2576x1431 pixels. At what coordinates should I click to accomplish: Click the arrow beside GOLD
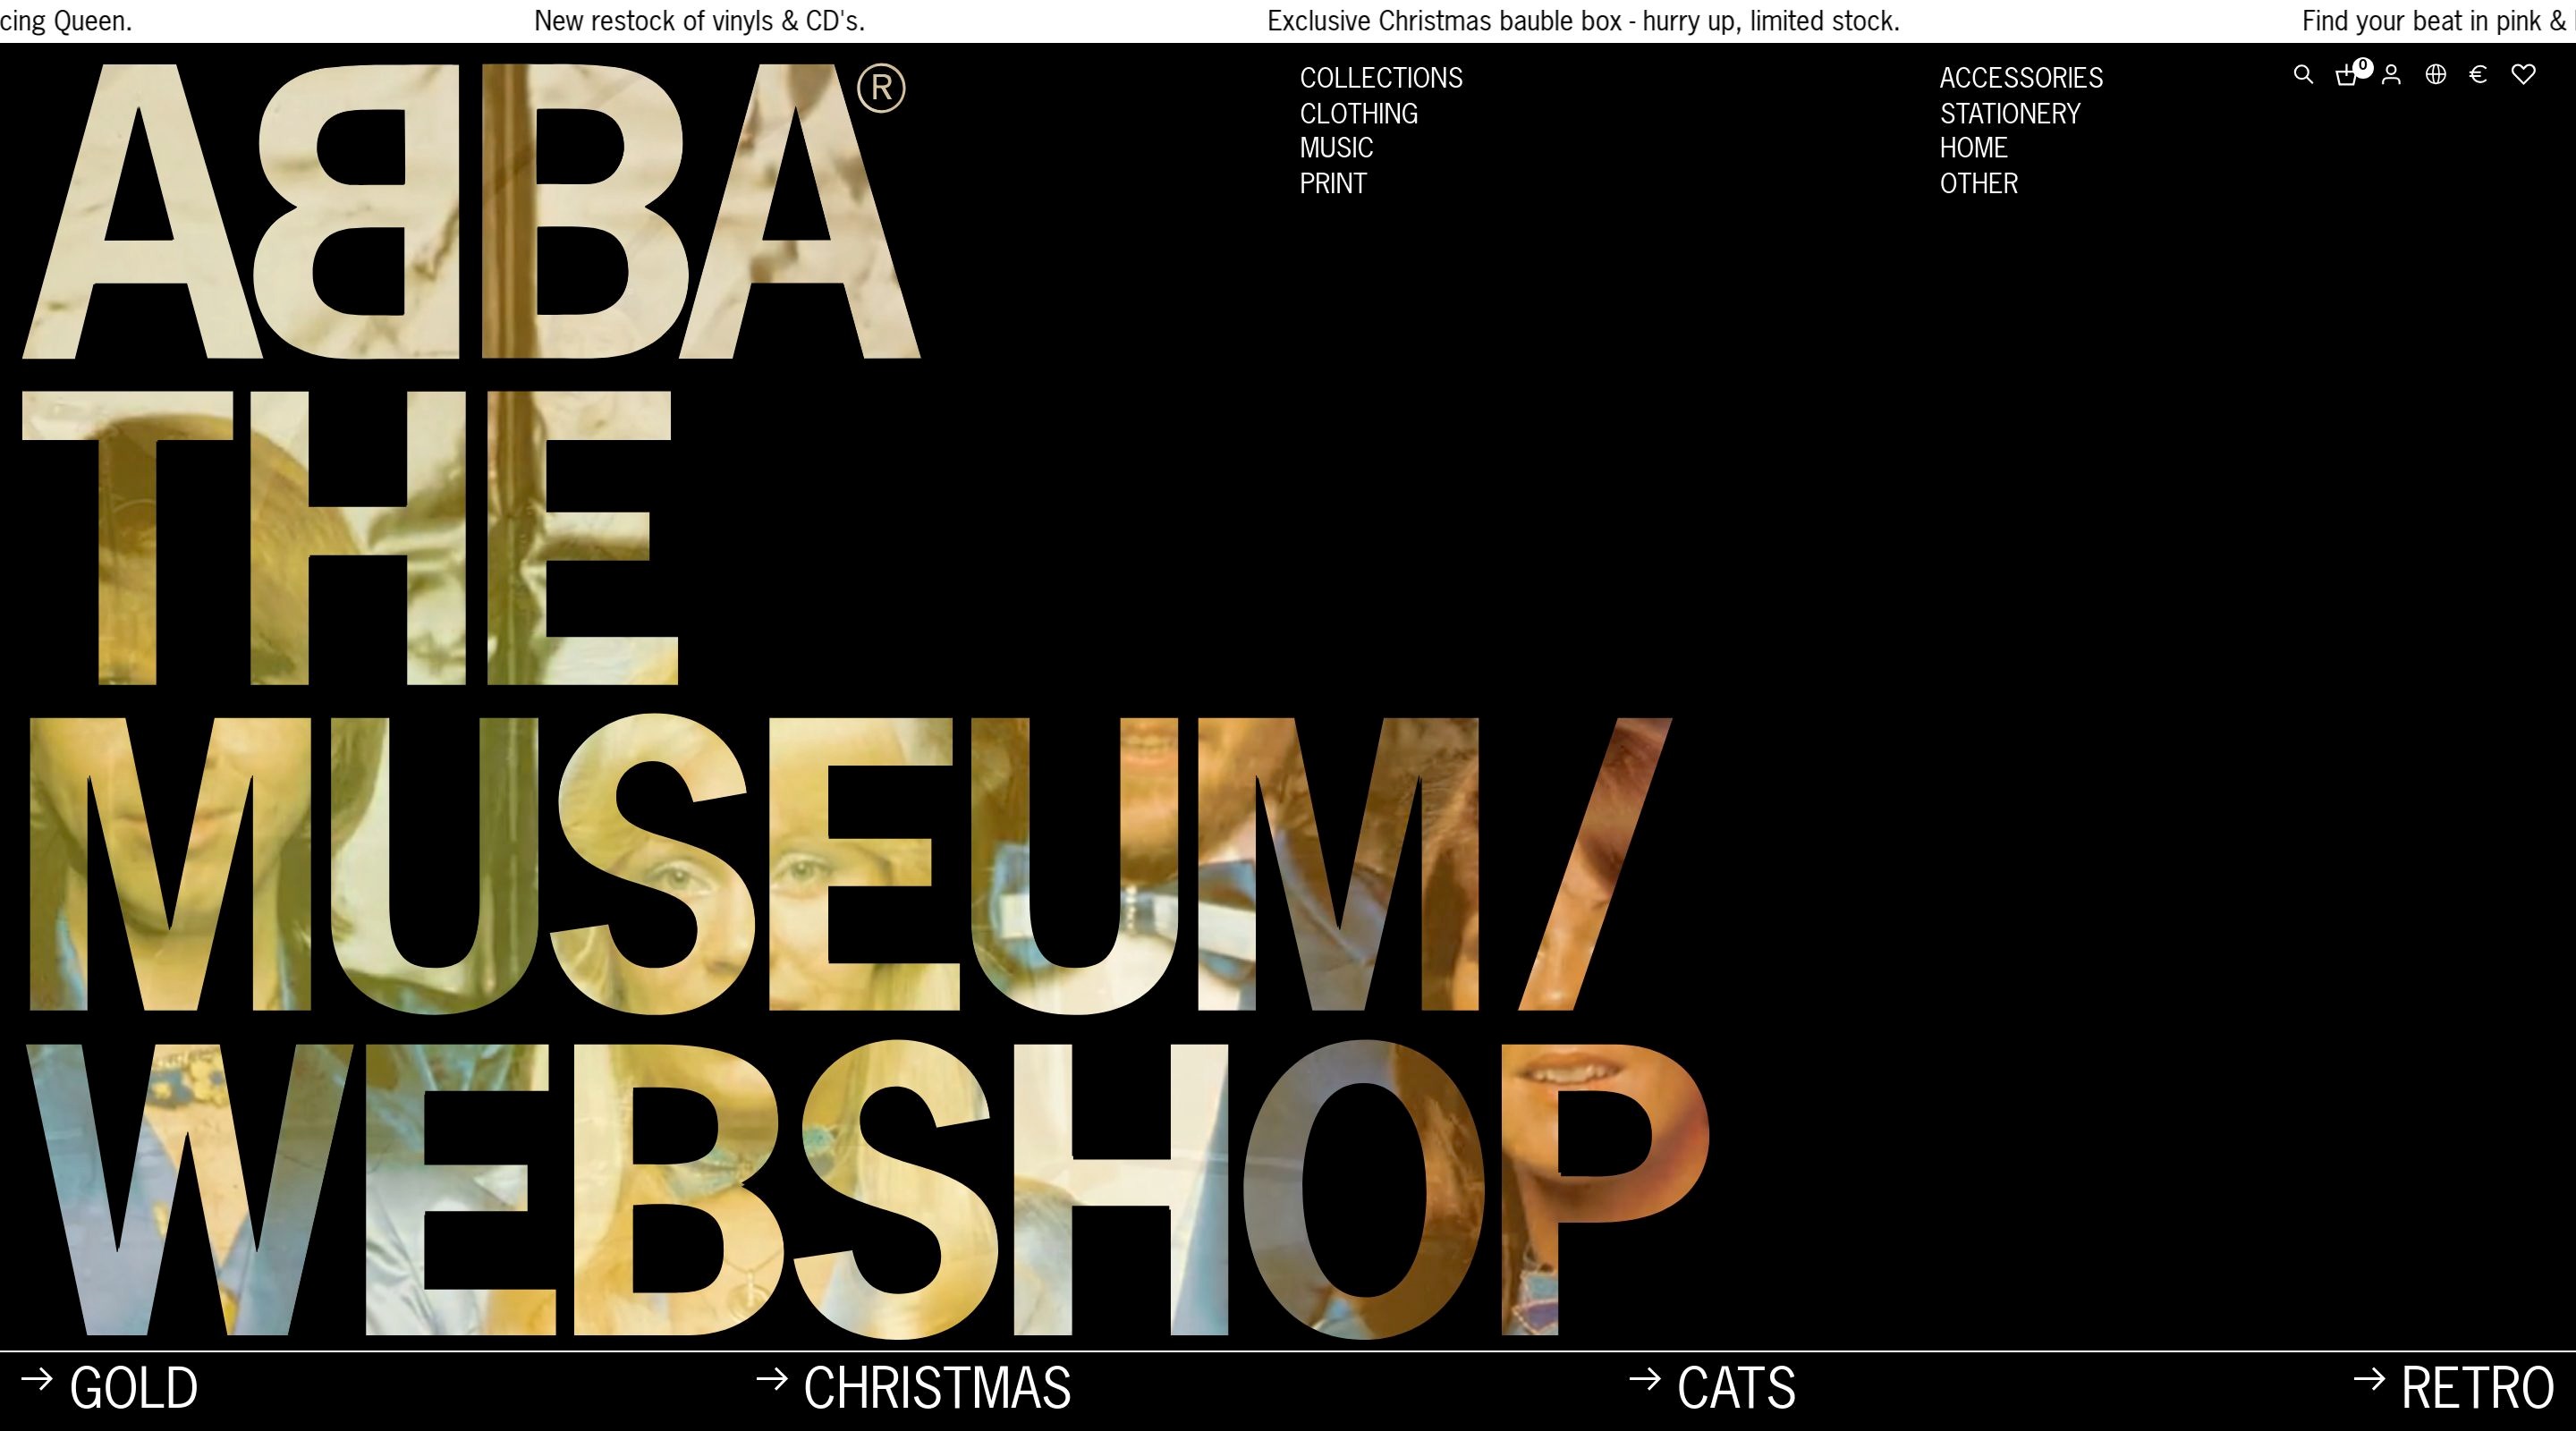tap(37, 1380)
